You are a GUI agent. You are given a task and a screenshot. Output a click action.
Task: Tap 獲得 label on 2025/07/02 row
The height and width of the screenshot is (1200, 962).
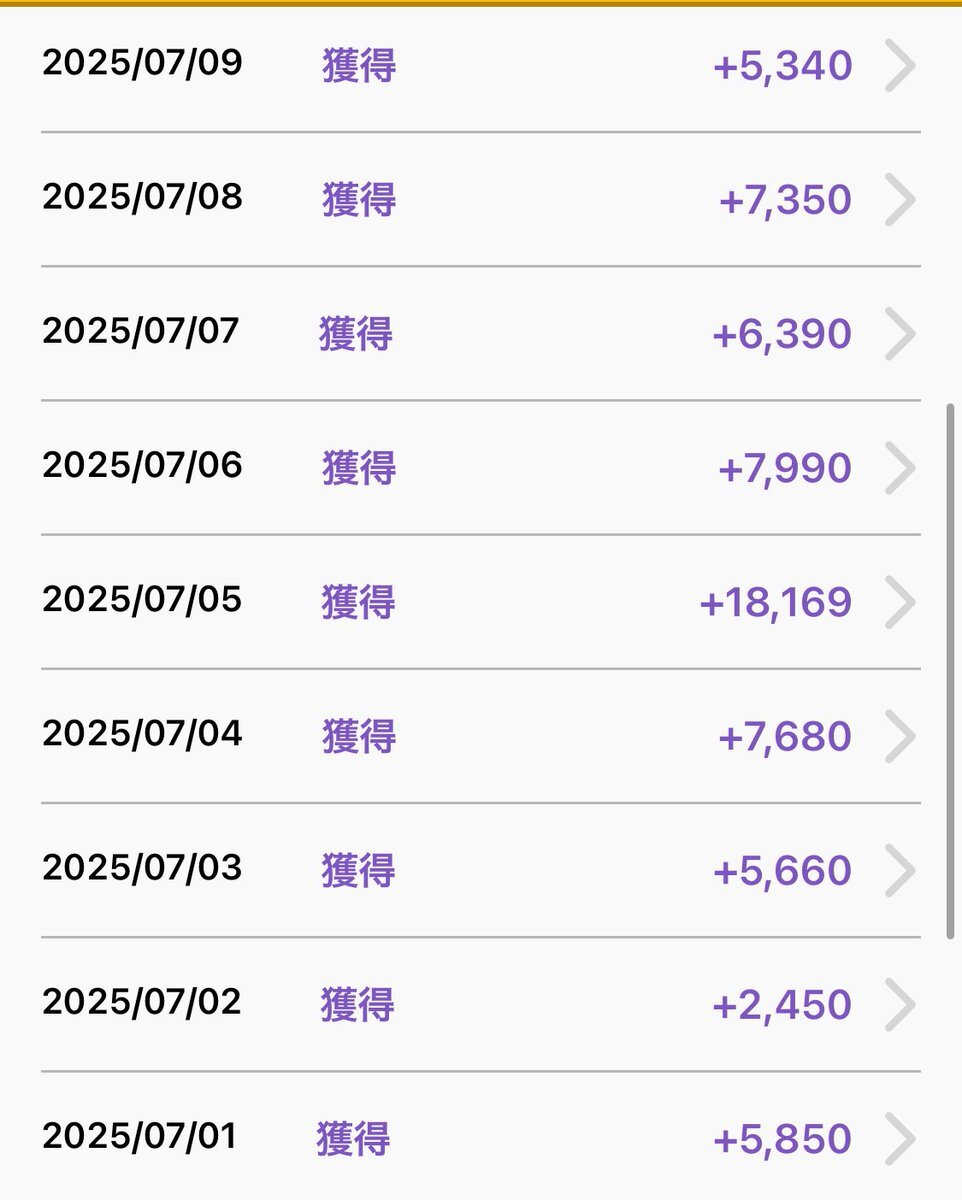point(358,1004)
